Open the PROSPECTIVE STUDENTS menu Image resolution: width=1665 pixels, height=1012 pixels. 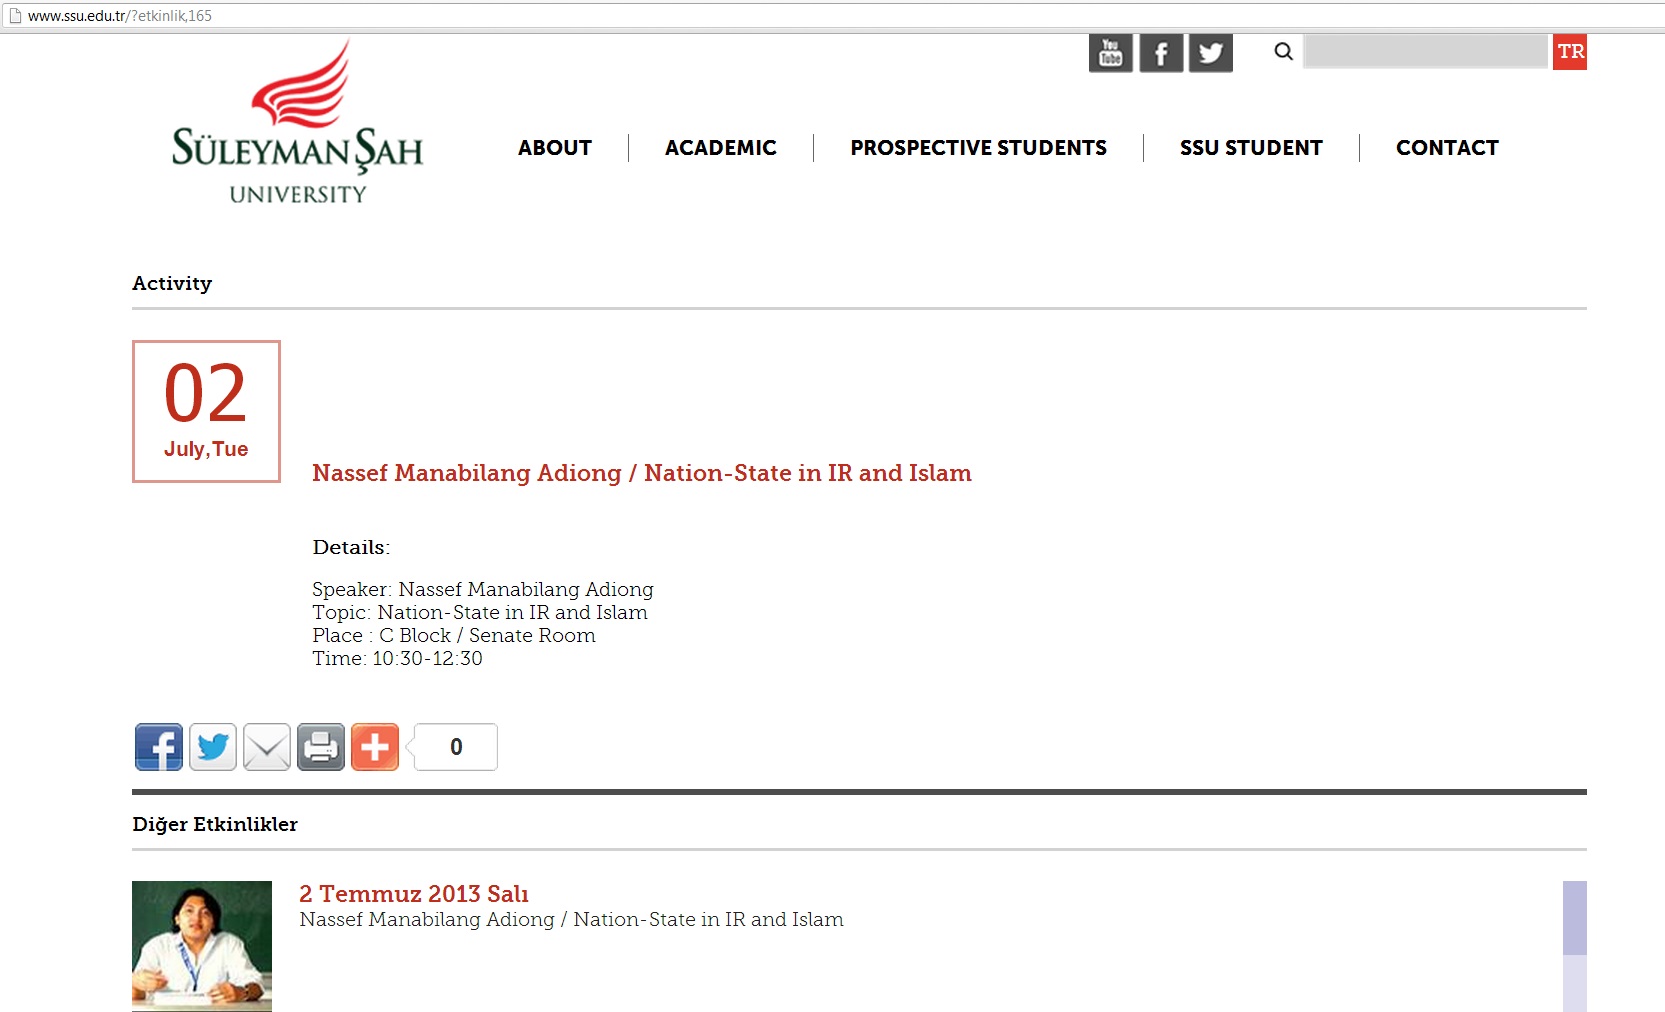pos(978,148)
